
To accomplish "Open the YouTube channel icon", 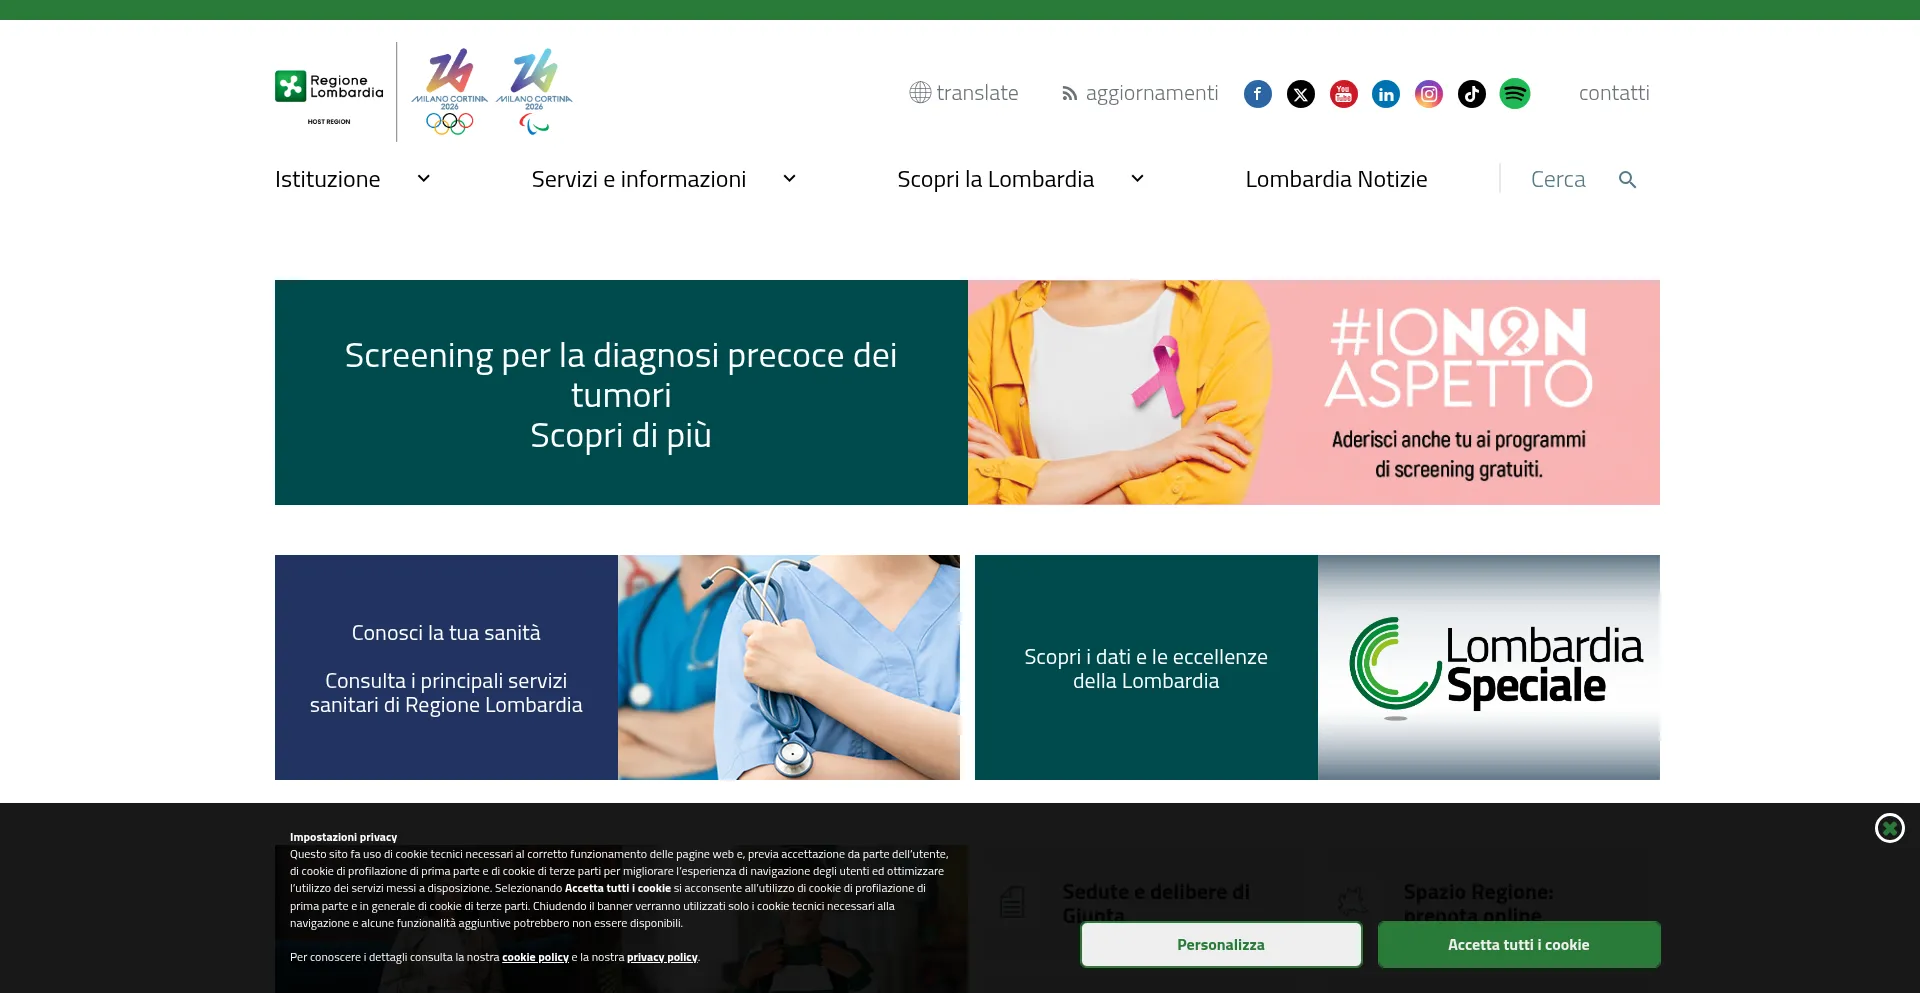I will 1344,94.
